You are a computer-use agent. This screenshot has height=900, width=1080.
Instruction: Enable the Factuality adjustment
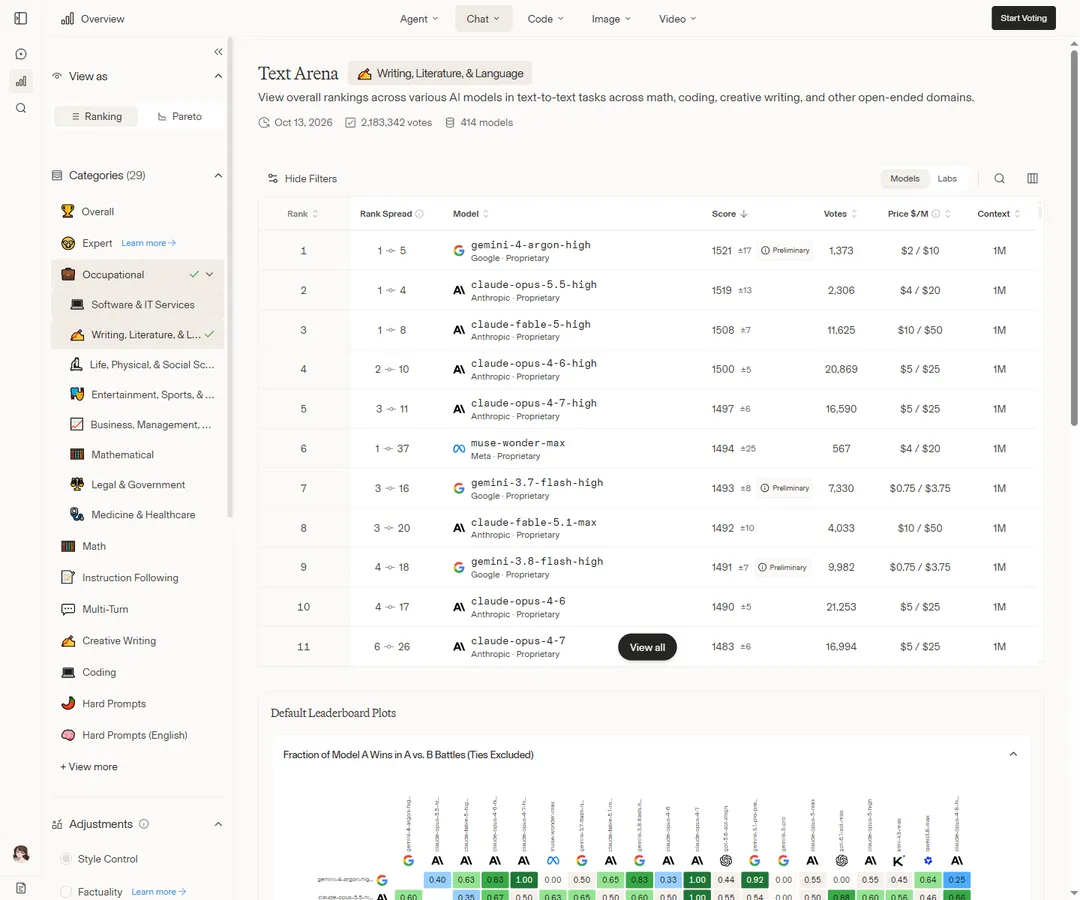[x=66, y=892]
